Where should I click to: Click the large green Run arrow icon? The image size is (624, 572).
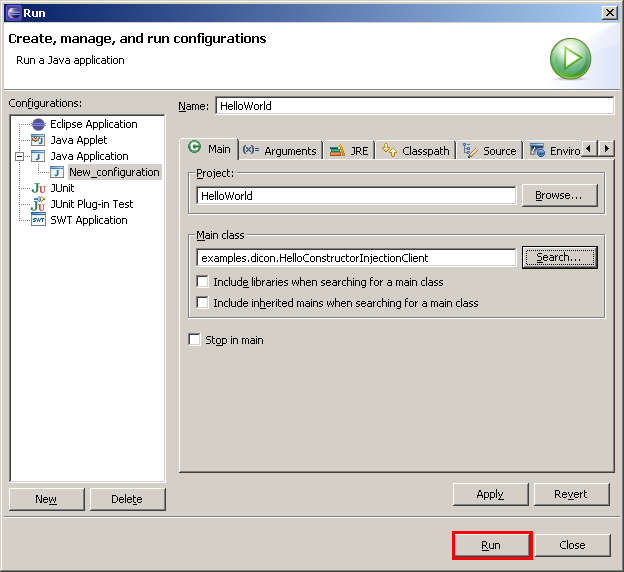pyautogui.click(x=570, y=59)
